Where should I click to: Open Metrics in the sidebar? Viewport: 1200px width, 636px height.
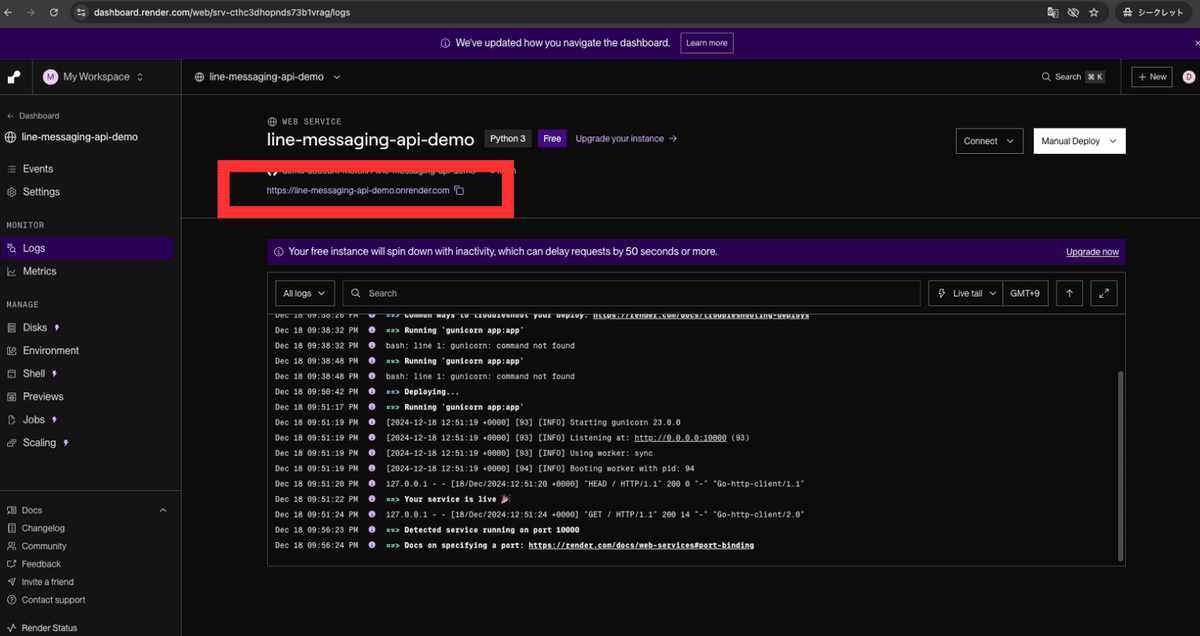pos(40,271)
